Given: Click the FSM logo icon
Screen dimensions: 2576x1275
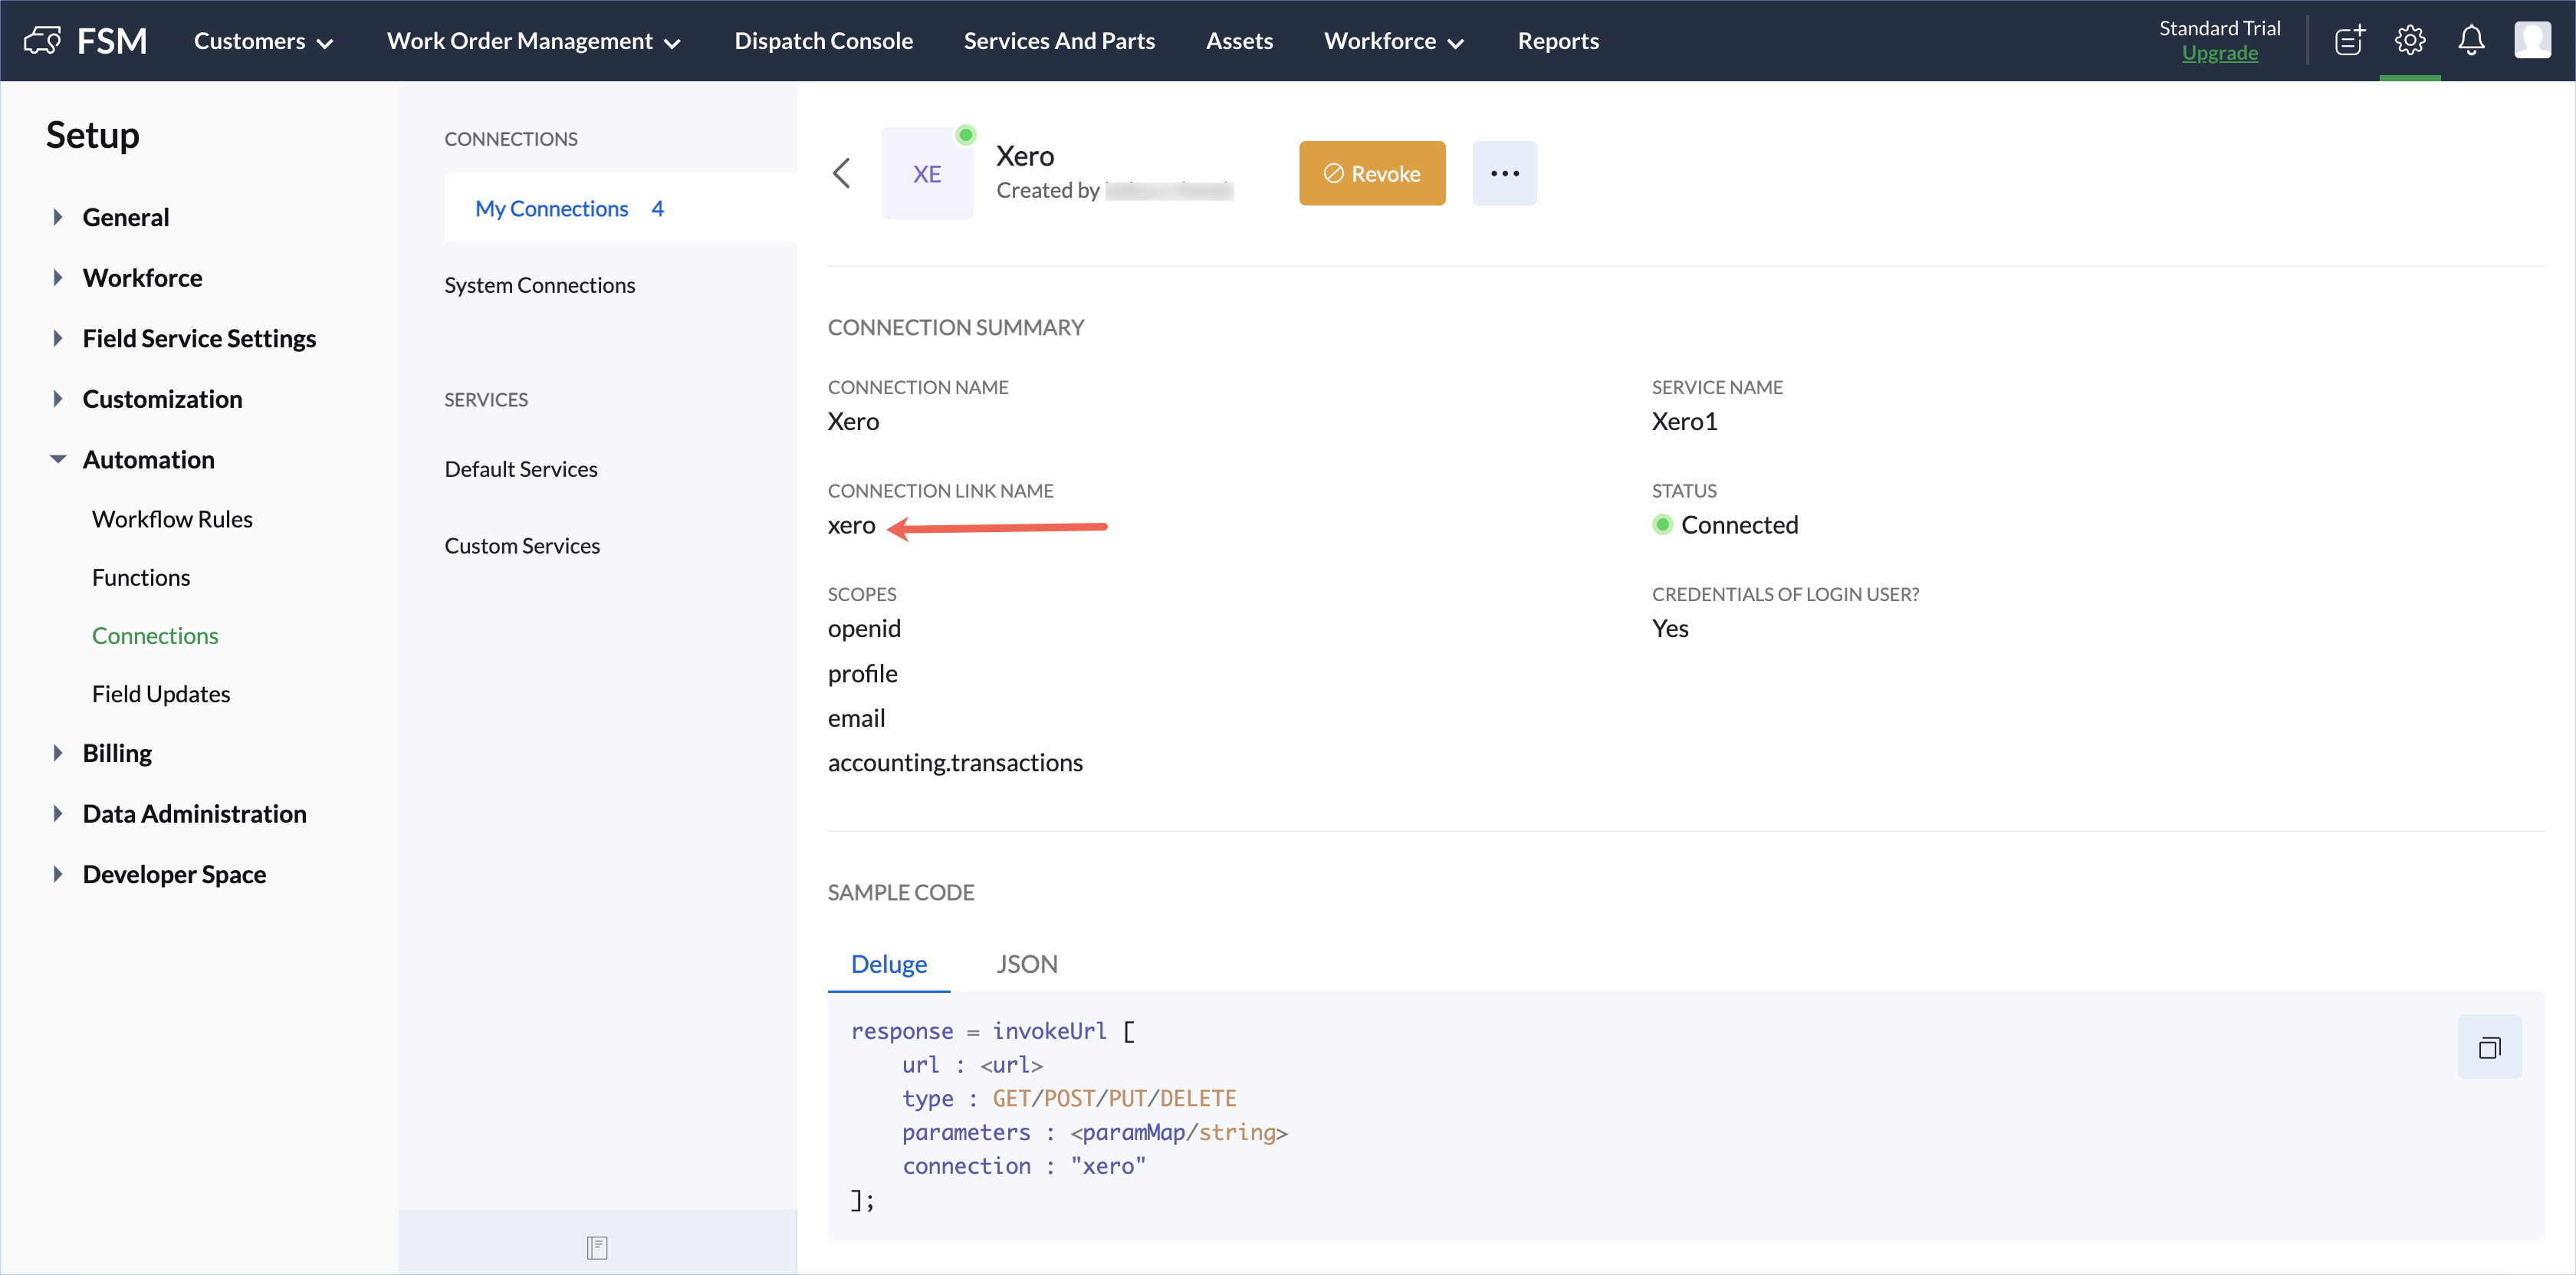Looking at the screenshot, I should point(42,40).
